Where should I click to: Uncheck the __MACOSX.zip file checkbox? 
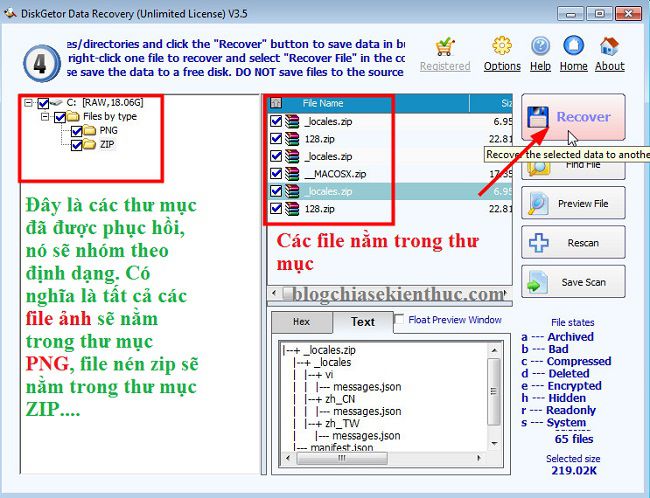[276, 174]
